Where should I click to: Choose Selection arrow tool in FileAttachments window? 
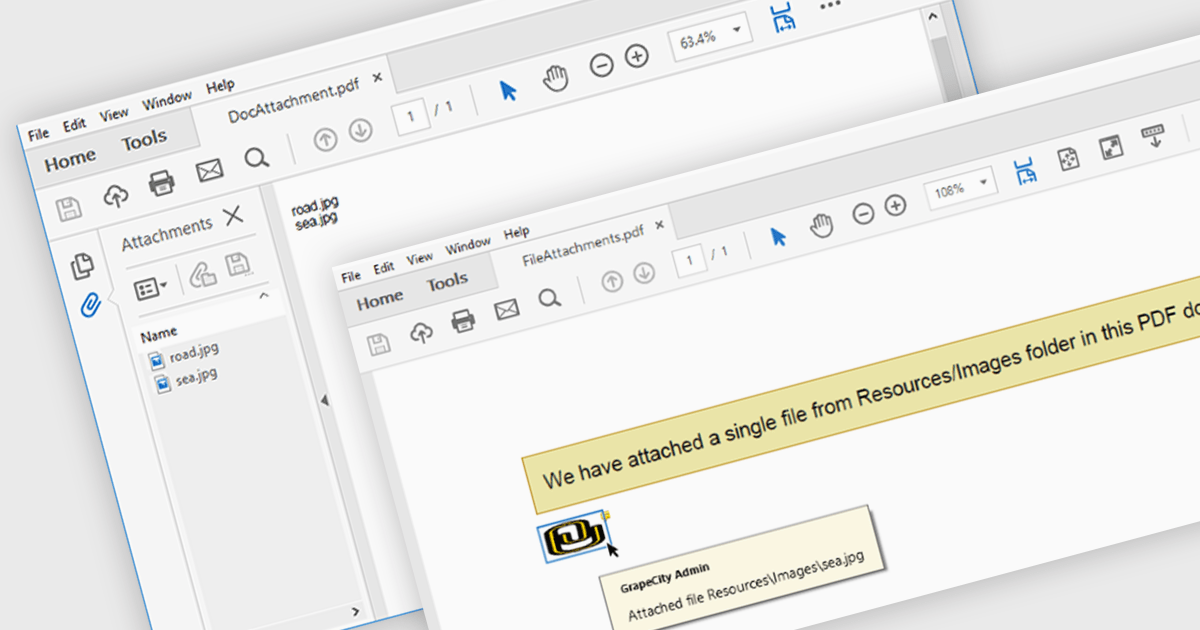[x=778, y=236]
